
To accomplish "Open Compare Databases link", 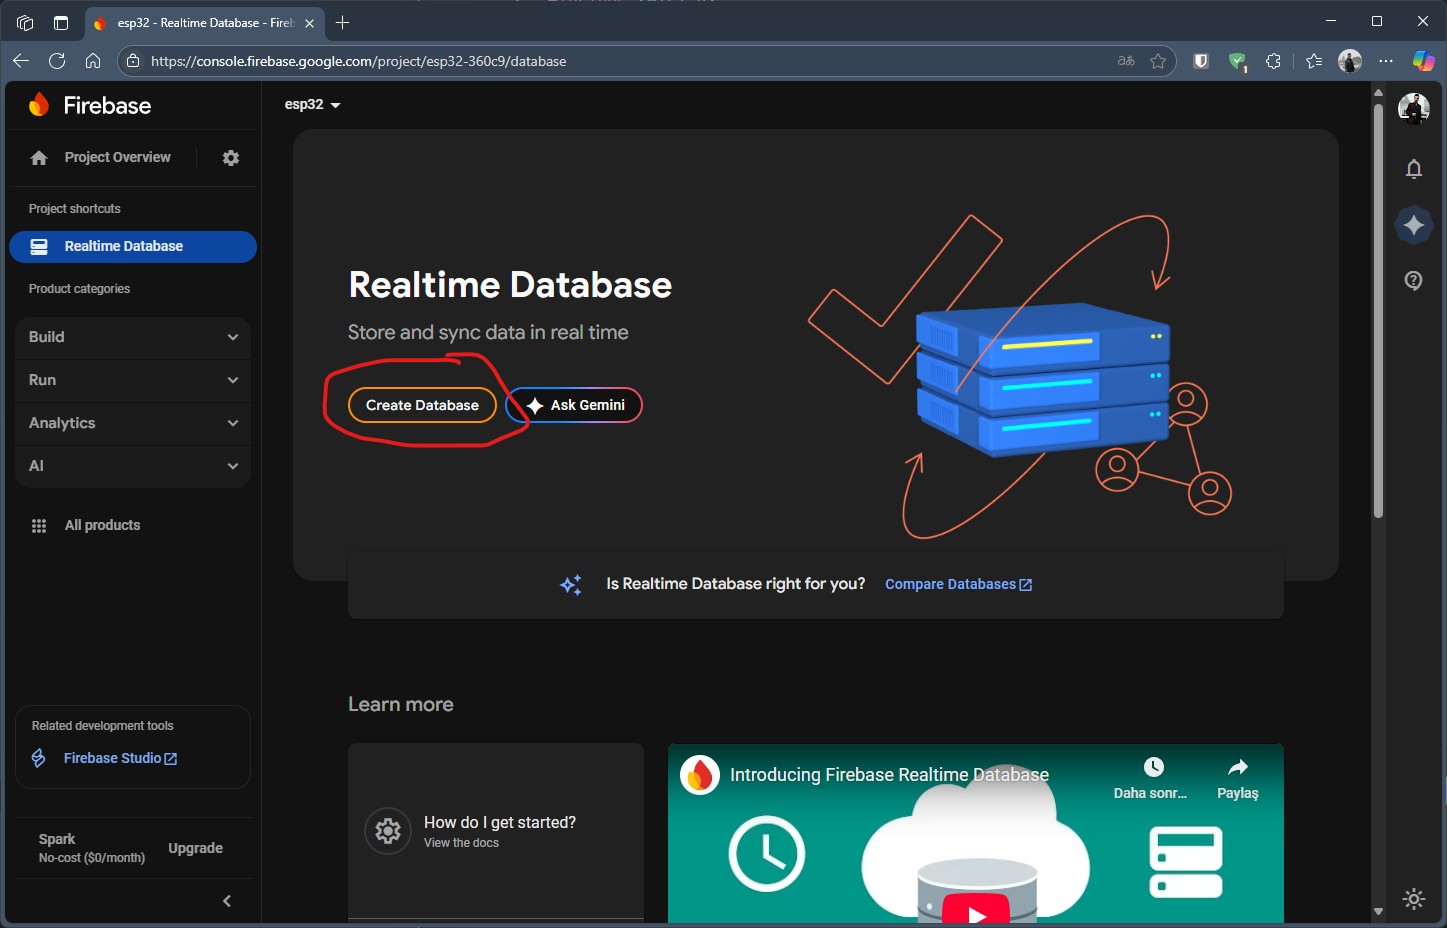I will coord(958,584).
